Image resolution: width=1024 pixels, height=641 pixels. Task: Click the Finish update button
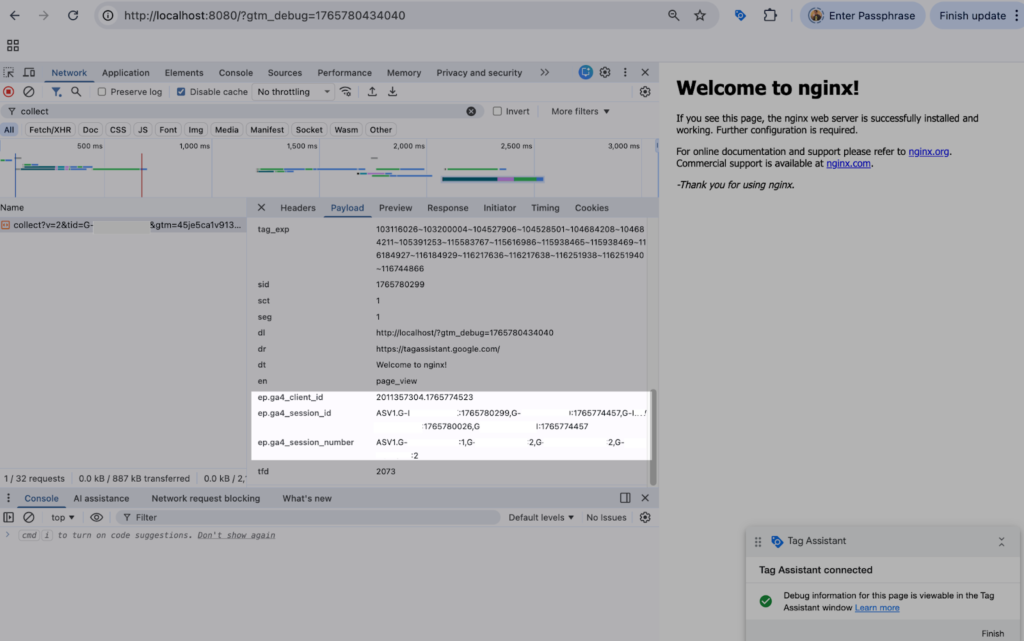tap(973, 16)
